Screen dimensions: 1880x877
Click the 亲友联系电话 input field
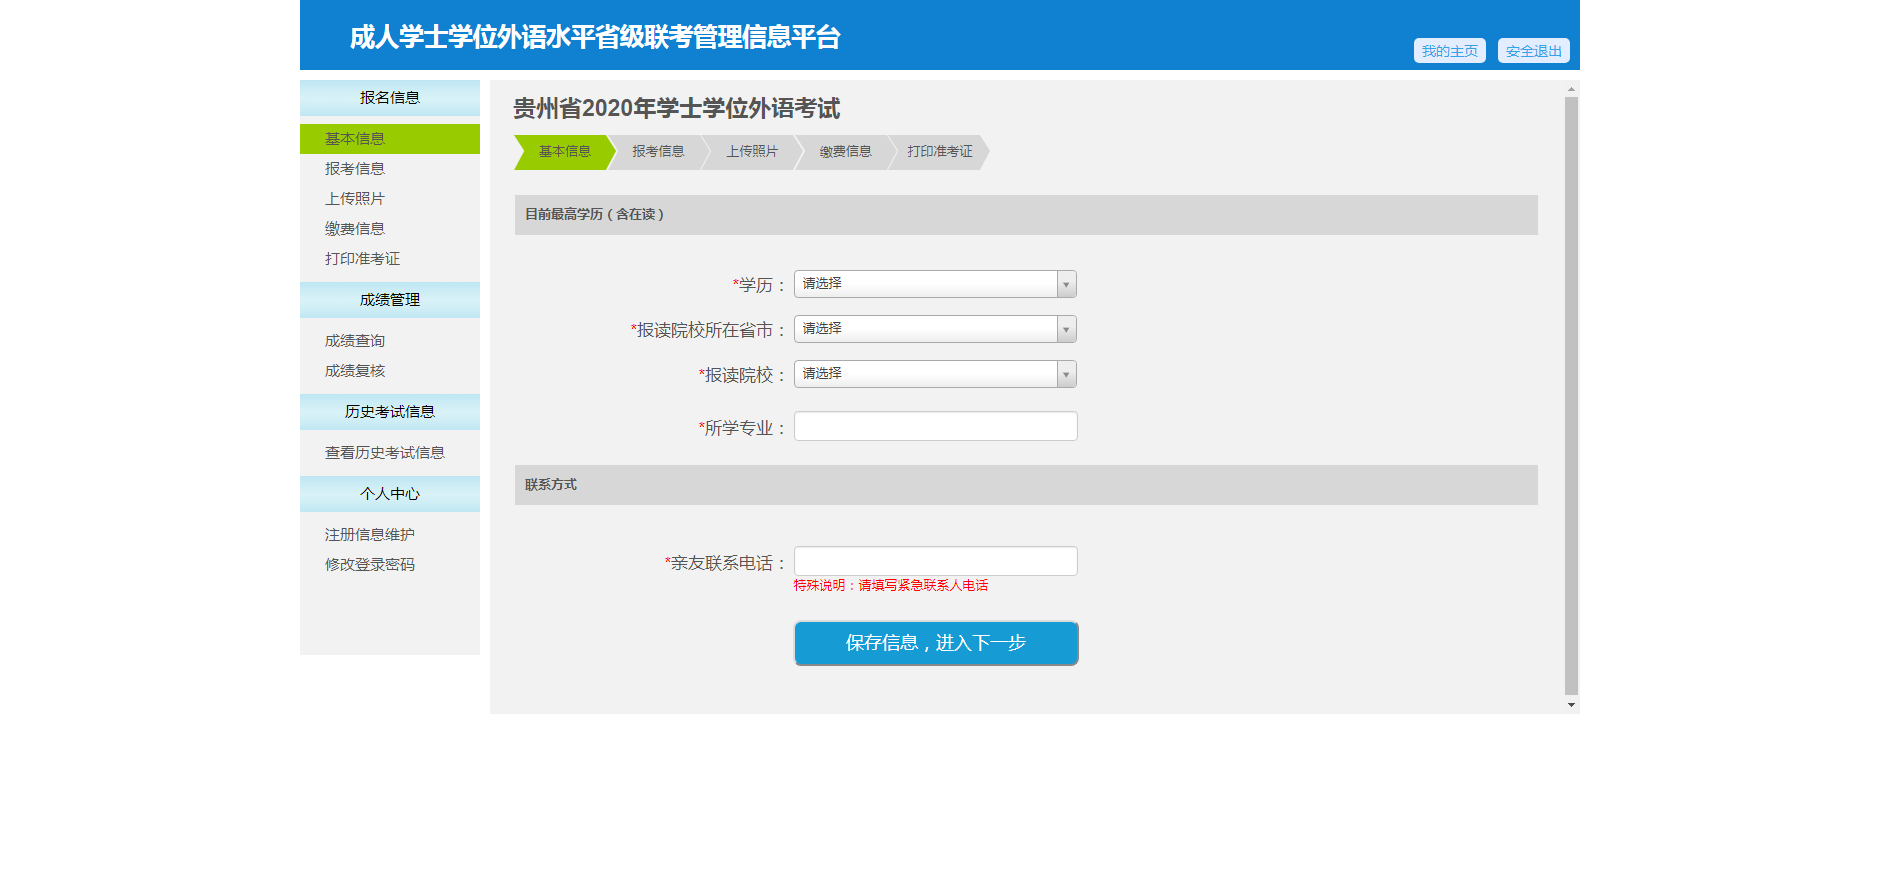pyautogui.click(x=935, y=561)
